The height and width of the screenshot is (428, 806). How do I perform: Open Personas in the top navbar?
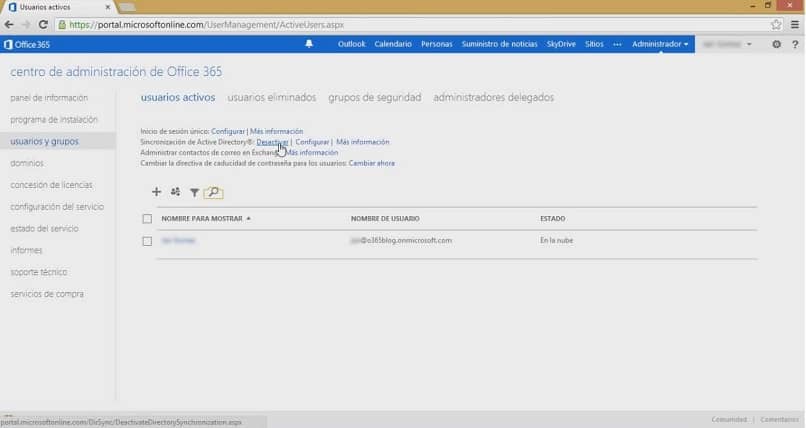pos(436,44)
